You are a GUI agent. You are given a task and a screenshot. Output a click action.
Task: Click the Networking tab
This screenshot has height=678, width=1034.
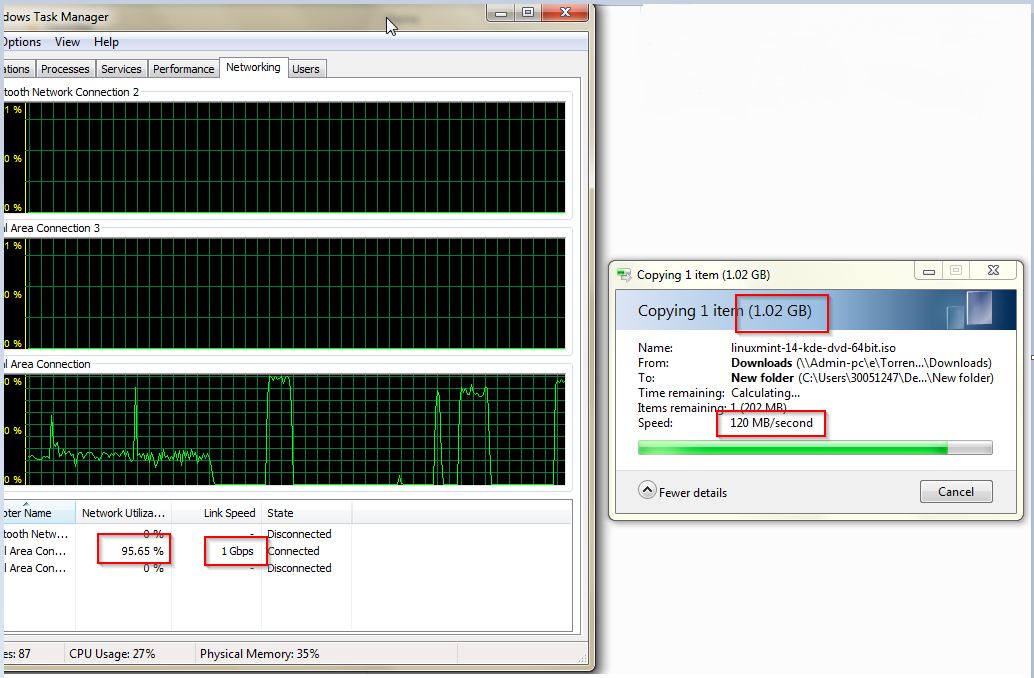coord(253,67)
